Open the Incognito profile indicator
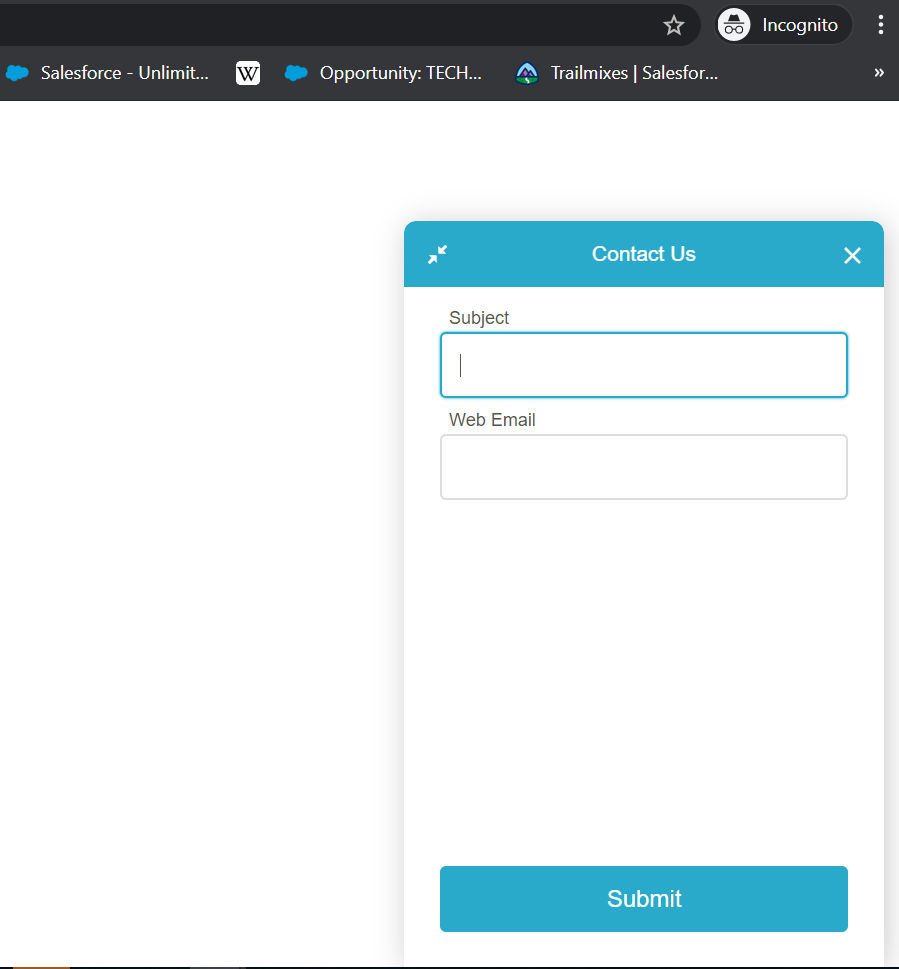The image size is (899, 969). coord(783,25)
